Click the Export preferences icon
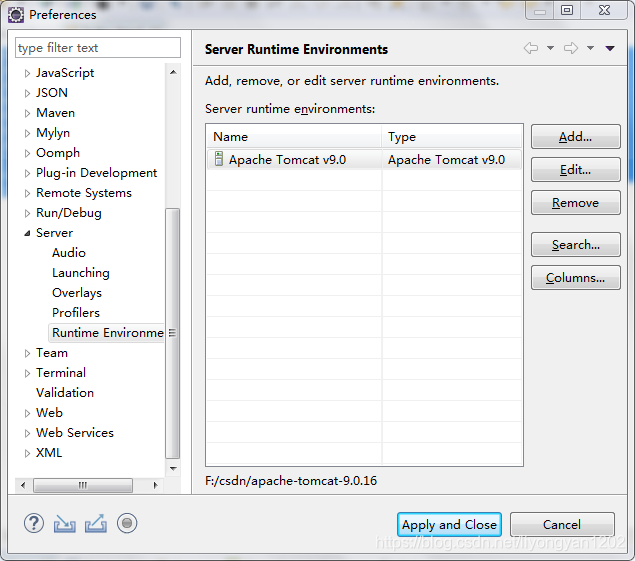This screenshot has height=561, width=635. (x=96, y=523)
